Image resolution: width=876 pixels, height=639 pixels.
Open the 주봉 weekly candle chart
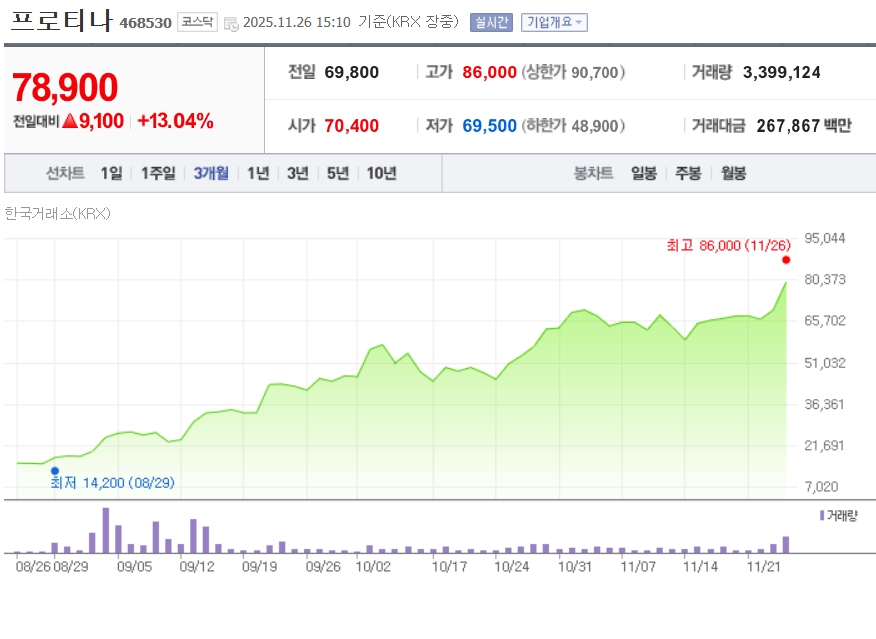click(x=689, y=173)
